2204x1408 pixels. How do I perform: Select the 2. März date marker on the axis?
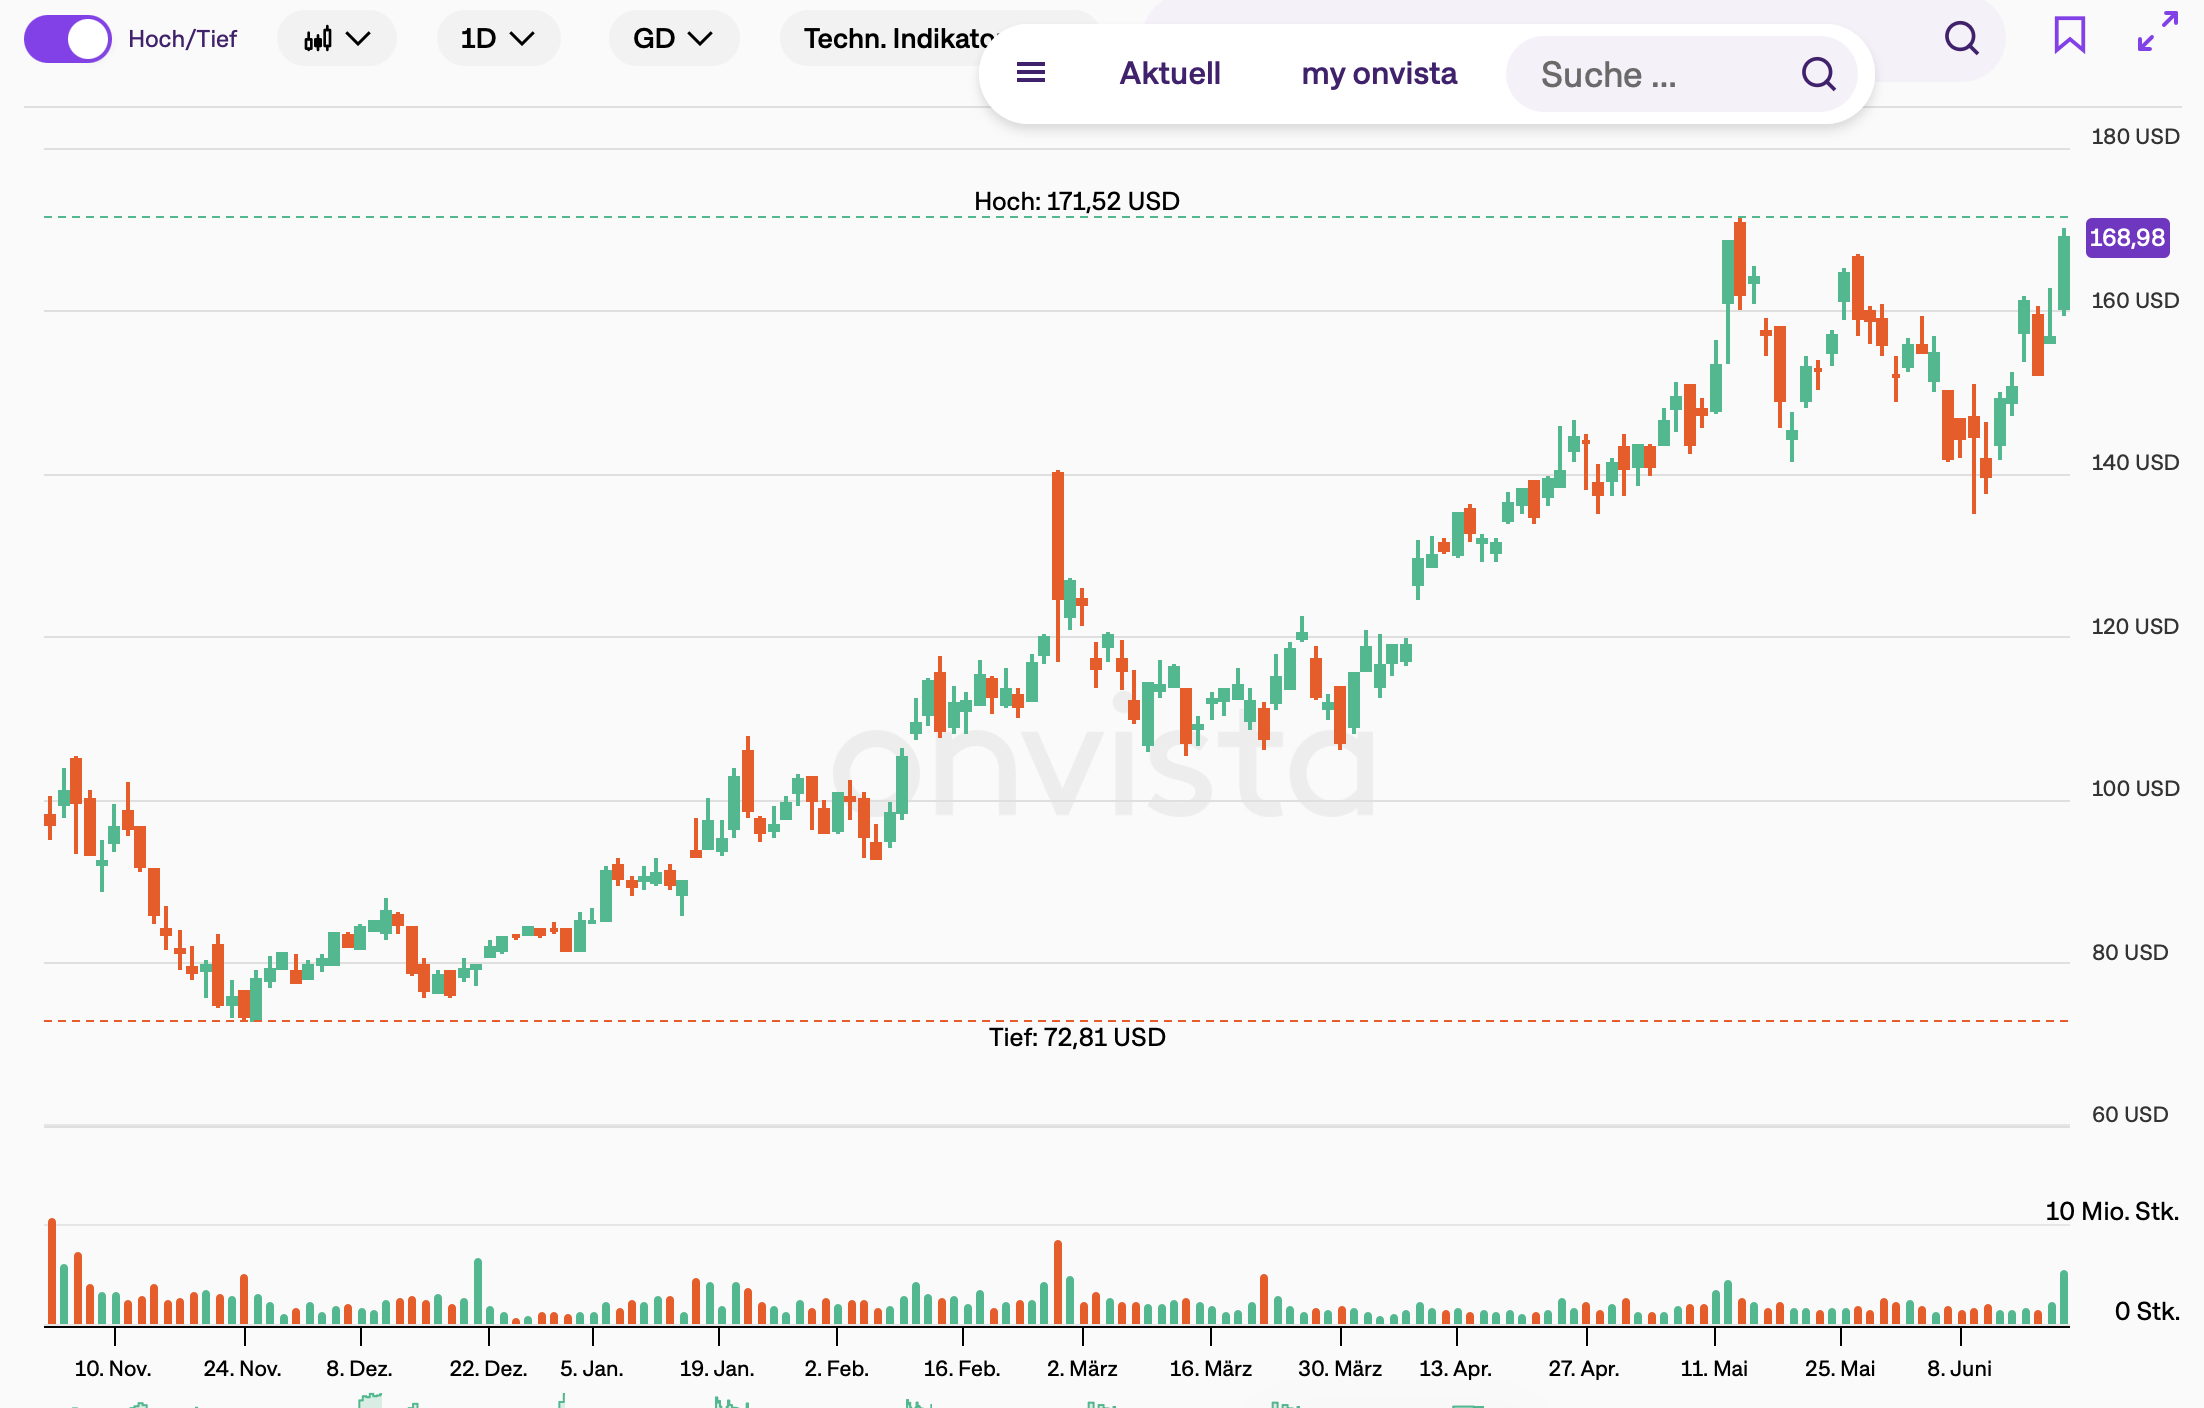point(1082,1368)
